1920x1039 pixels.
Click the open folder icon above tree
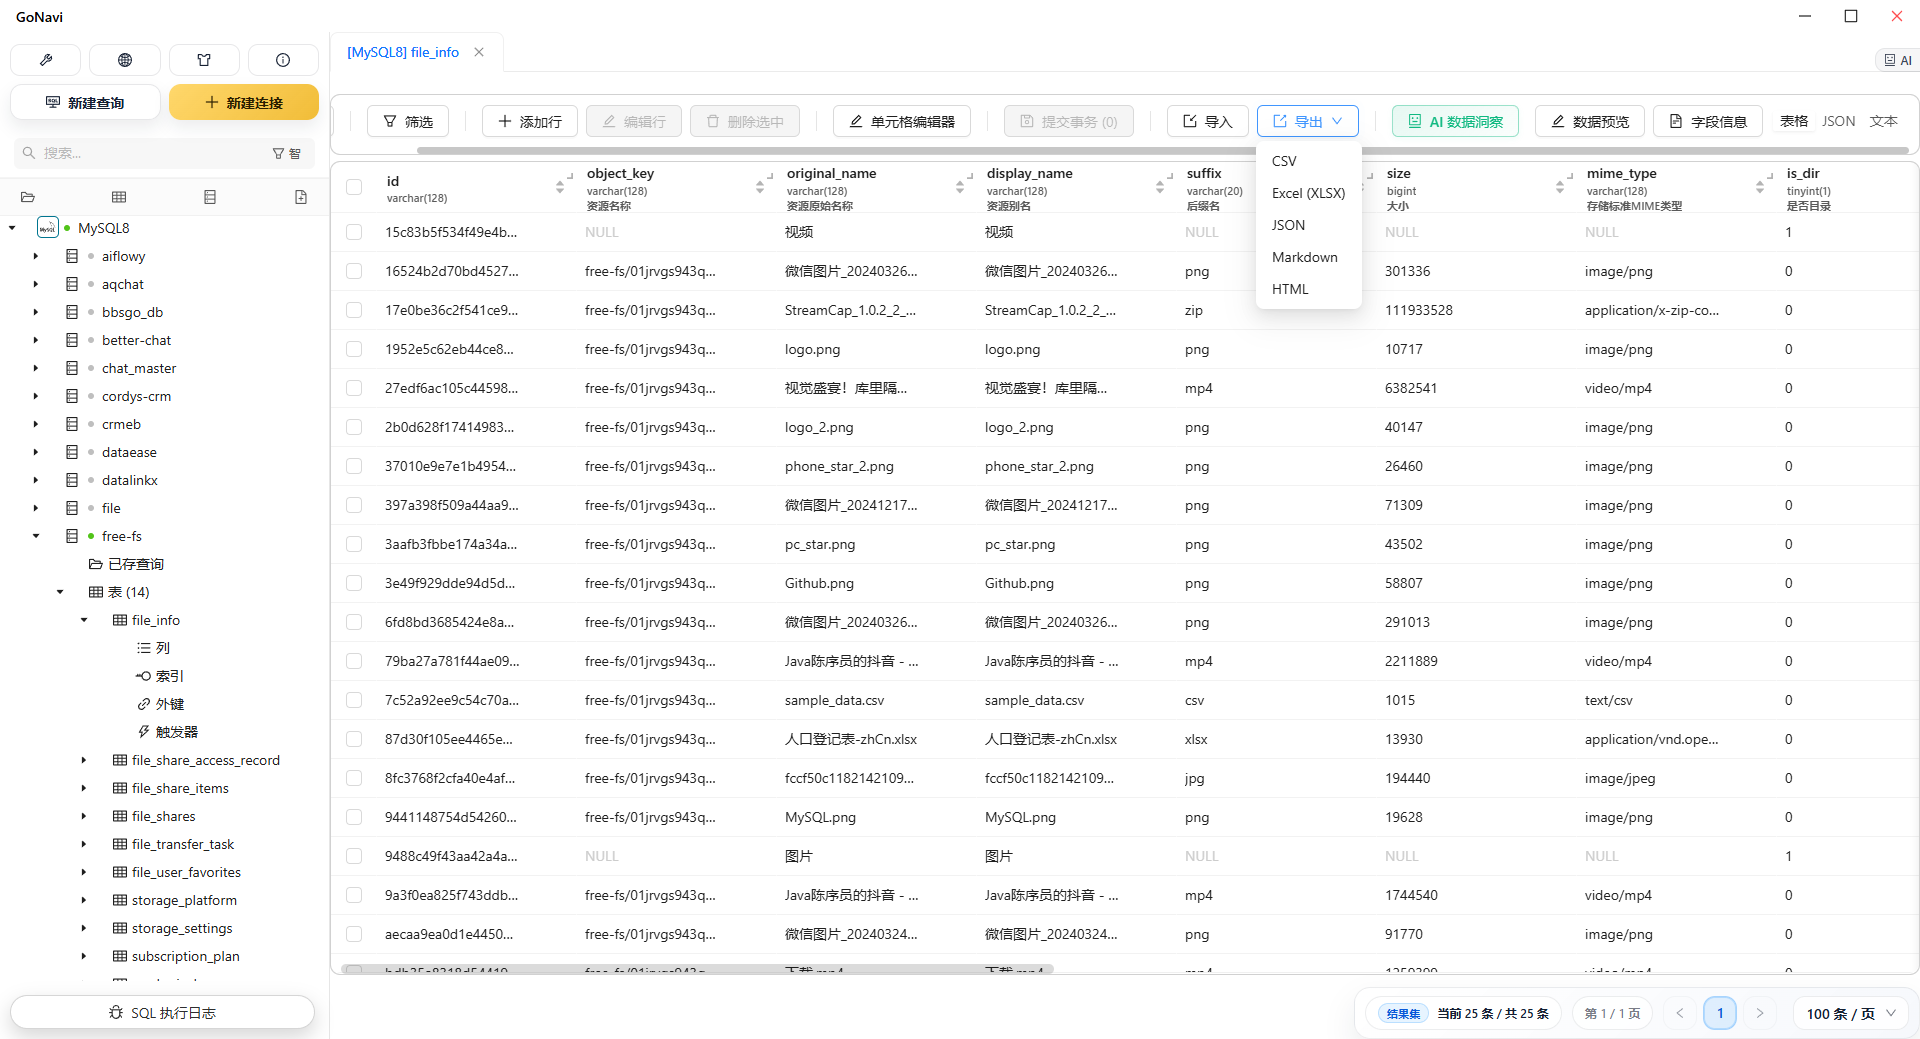pyautogui.click(x=28, y=197)
